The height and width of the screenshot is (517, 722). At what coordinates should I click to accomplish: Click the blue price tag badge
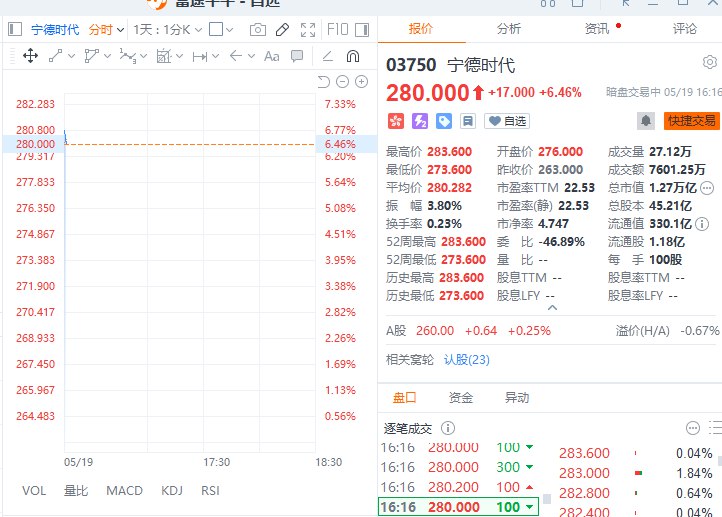pyautogui.click(x=443, y=121)
